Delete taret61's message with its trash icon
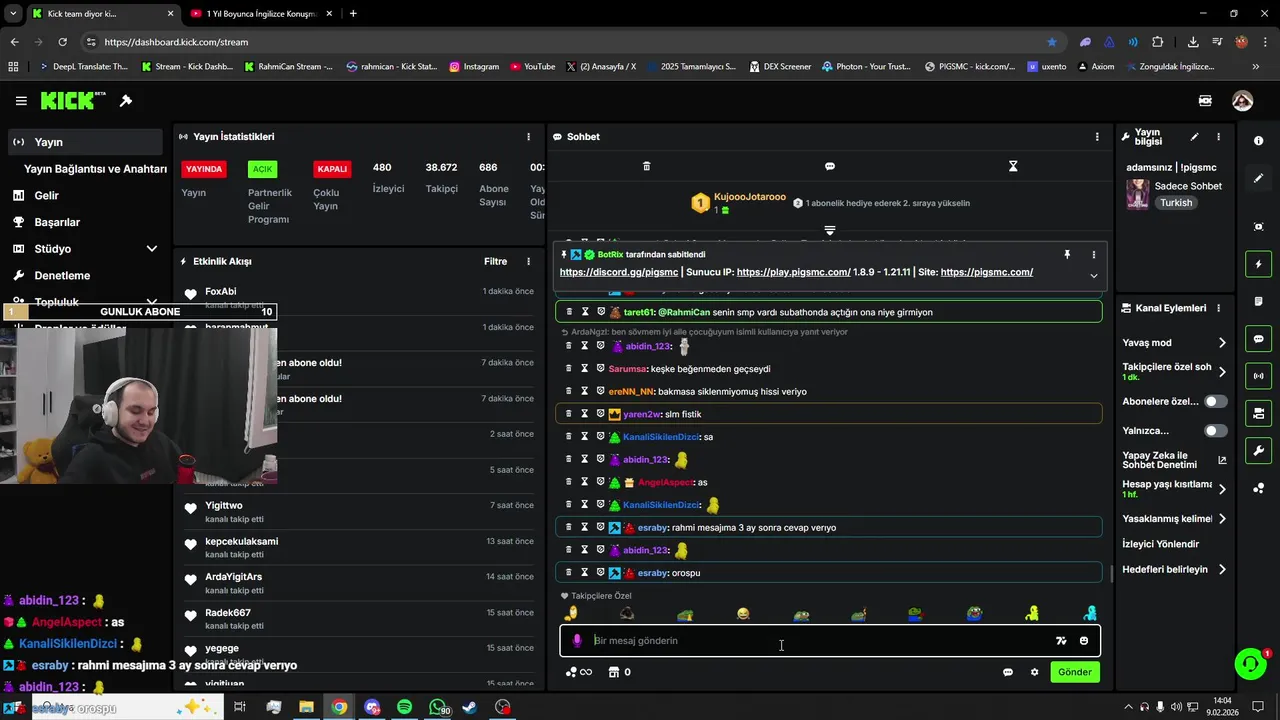 (x=569, y=312)
